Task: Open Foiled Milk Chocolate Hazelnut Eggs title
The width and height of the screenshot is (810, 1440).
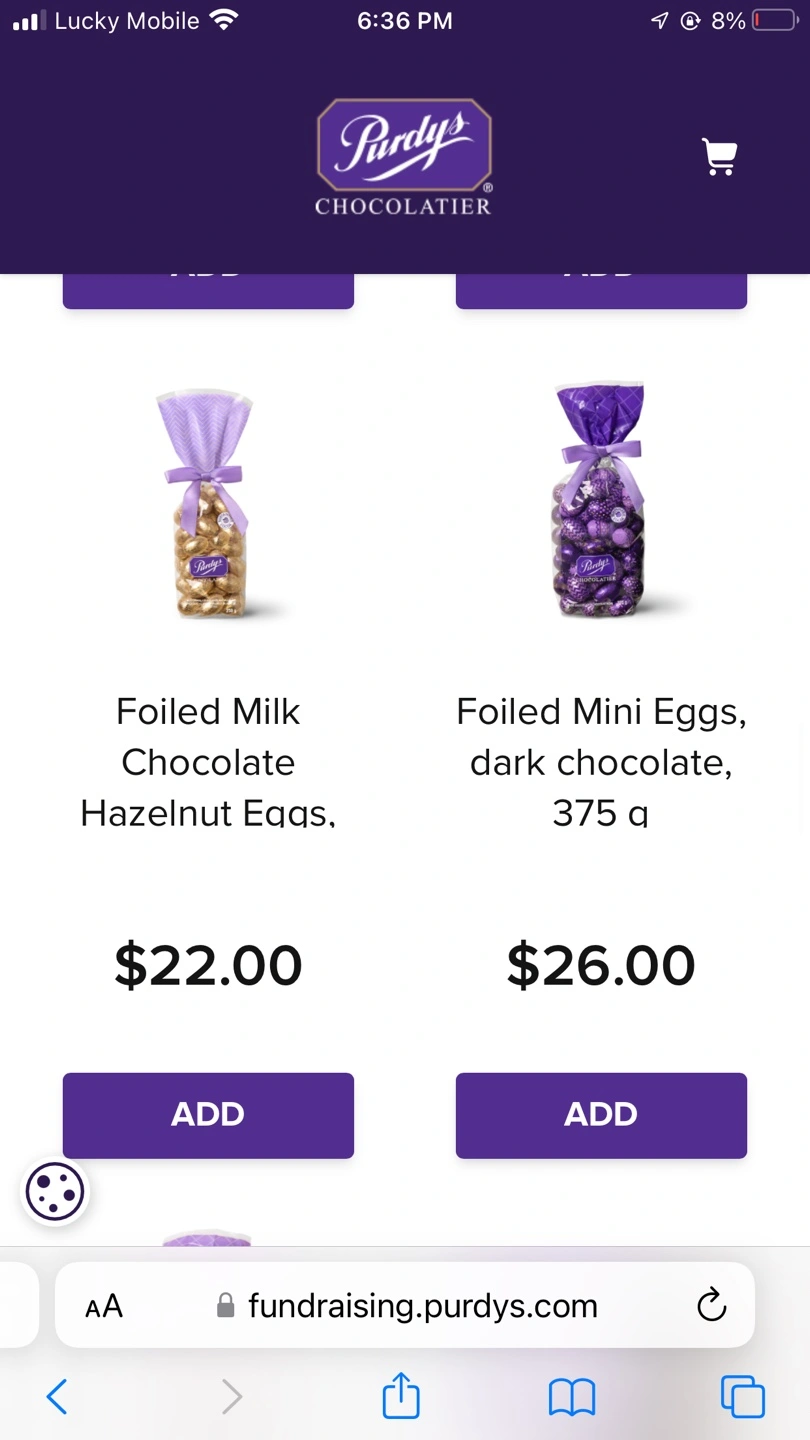Action: point(208,762)
